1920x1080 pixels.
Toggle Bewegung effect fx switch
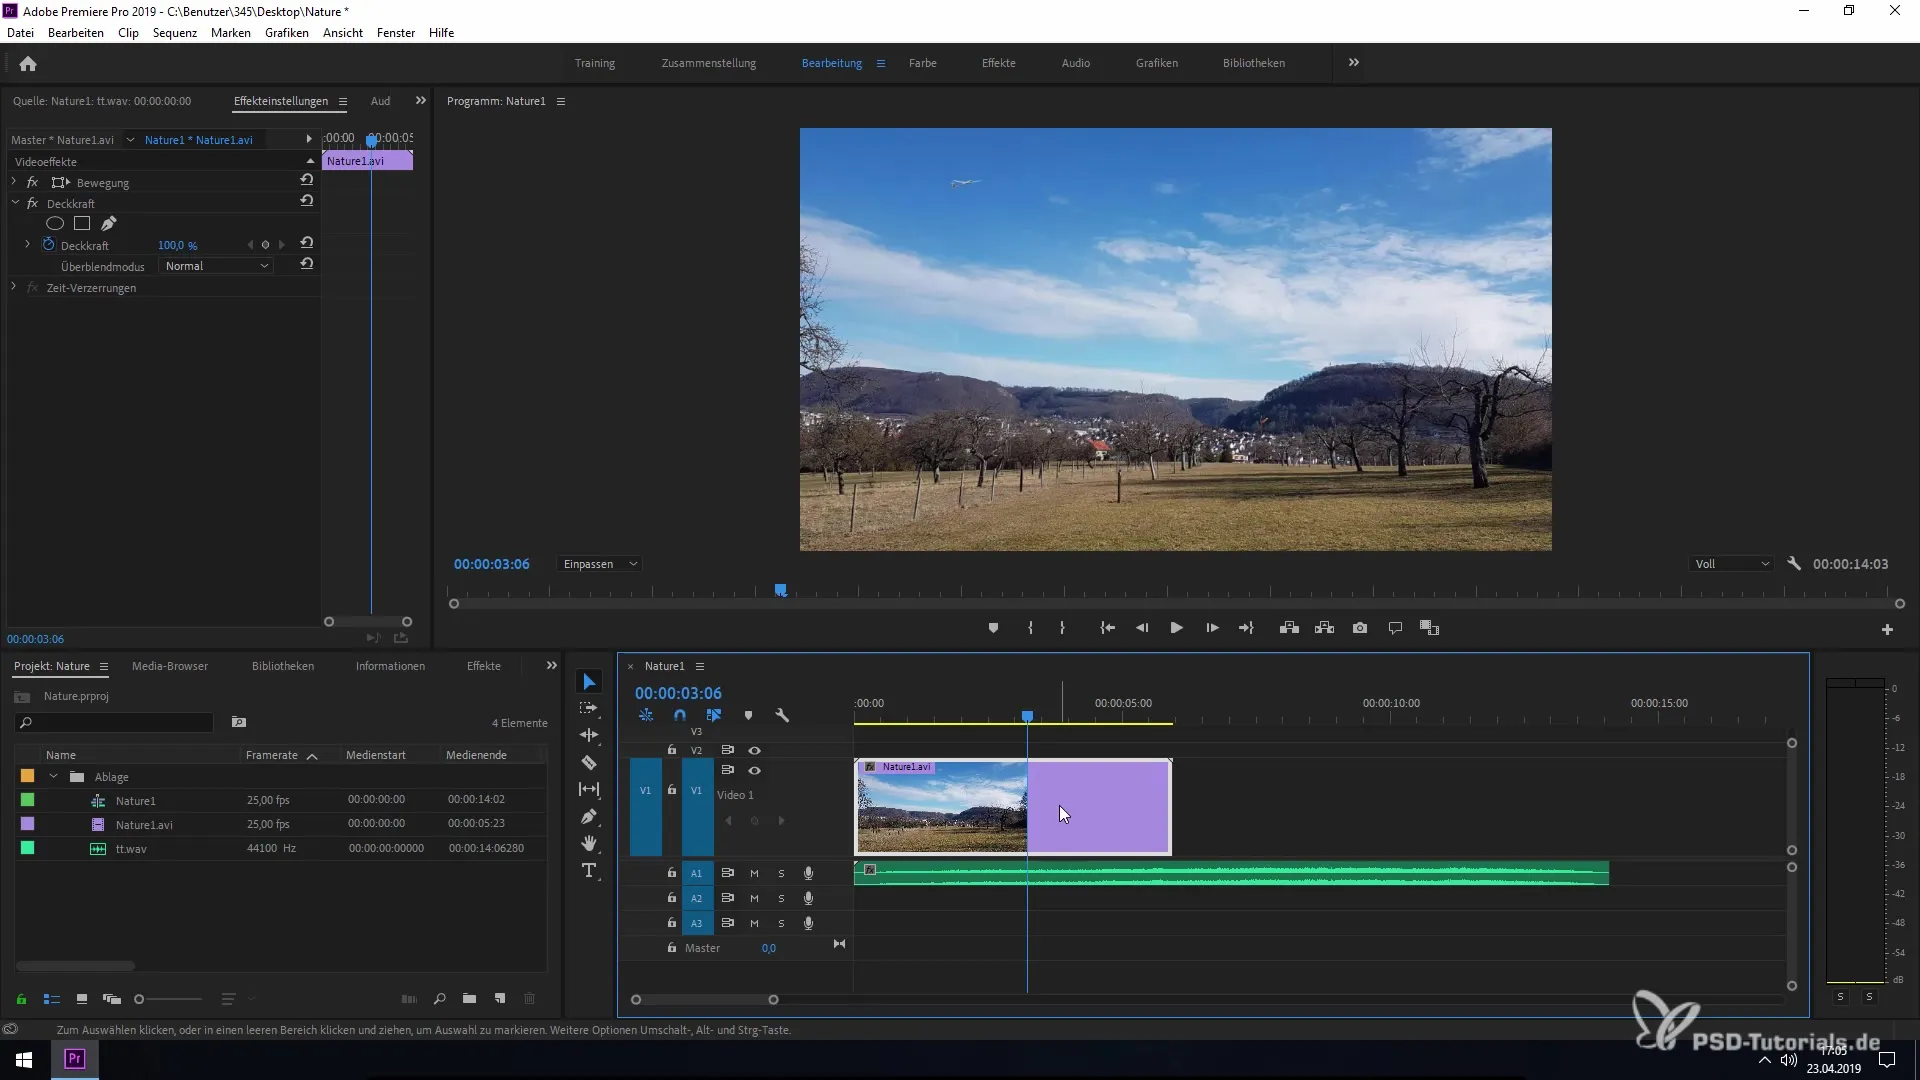click(32, 183)
